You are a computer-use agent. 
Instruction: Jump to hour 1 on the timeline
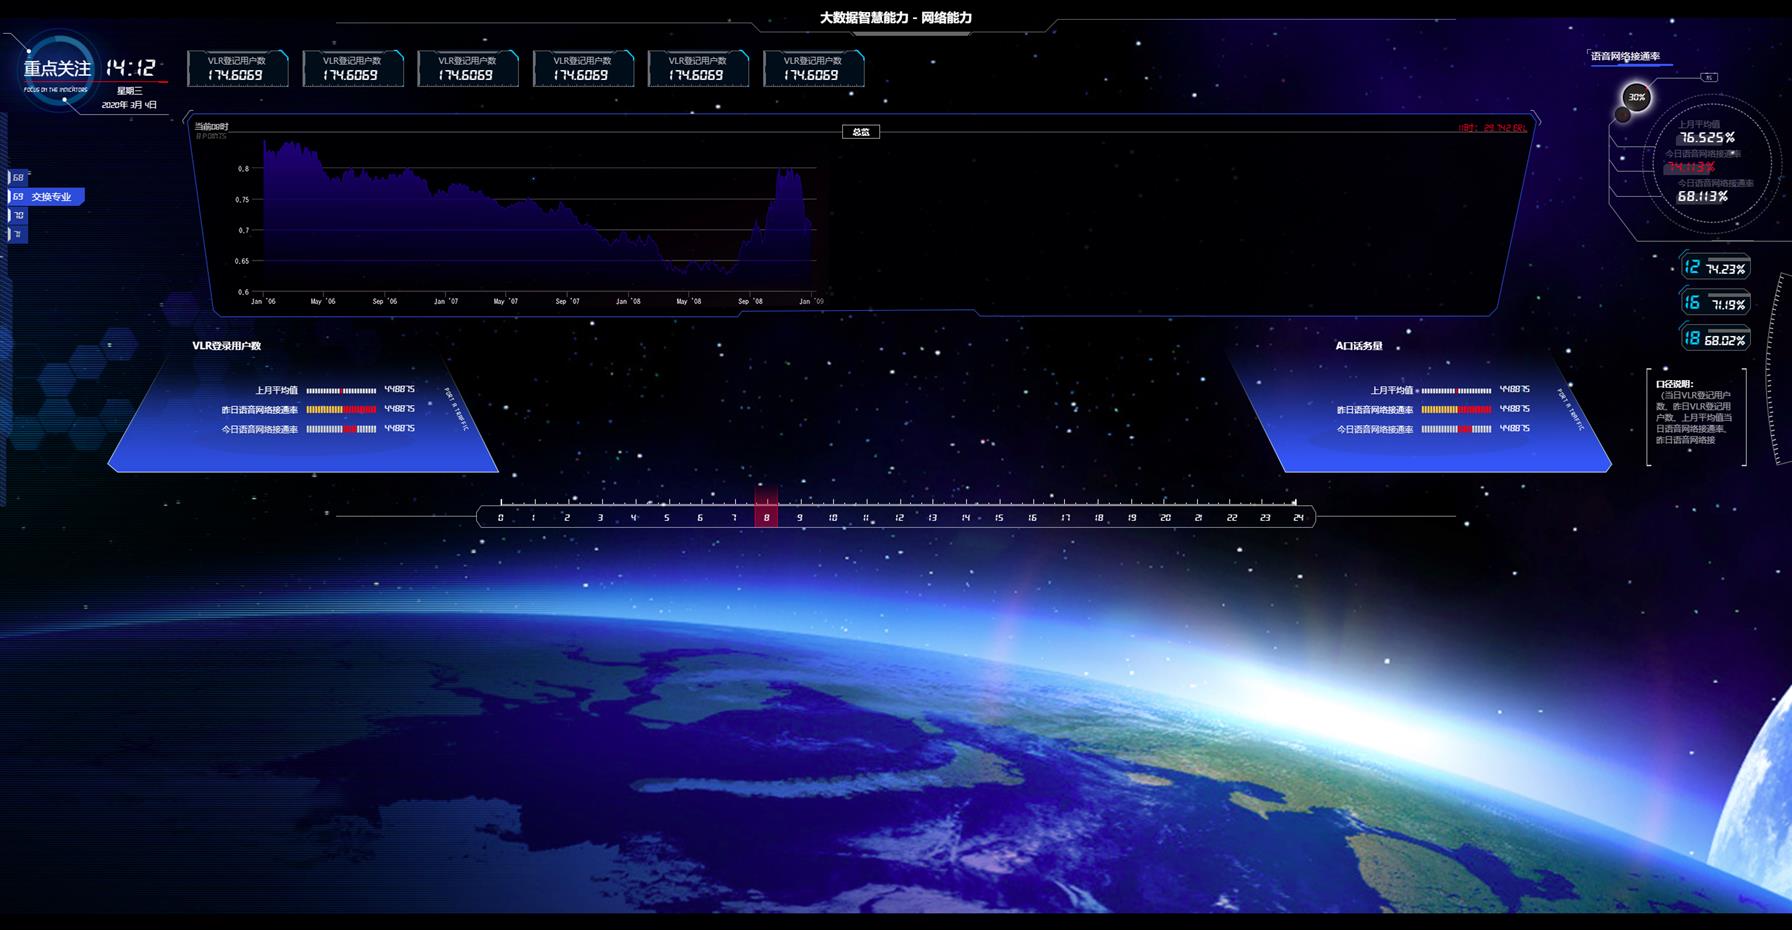pos(533,518)
